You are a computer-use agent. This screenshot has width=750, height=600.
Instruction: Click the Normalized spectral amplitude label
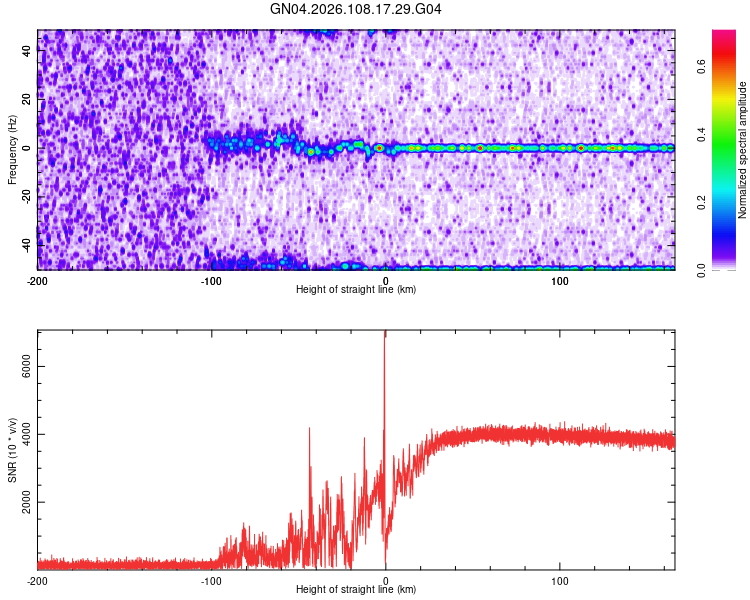[x=742, y=150]
